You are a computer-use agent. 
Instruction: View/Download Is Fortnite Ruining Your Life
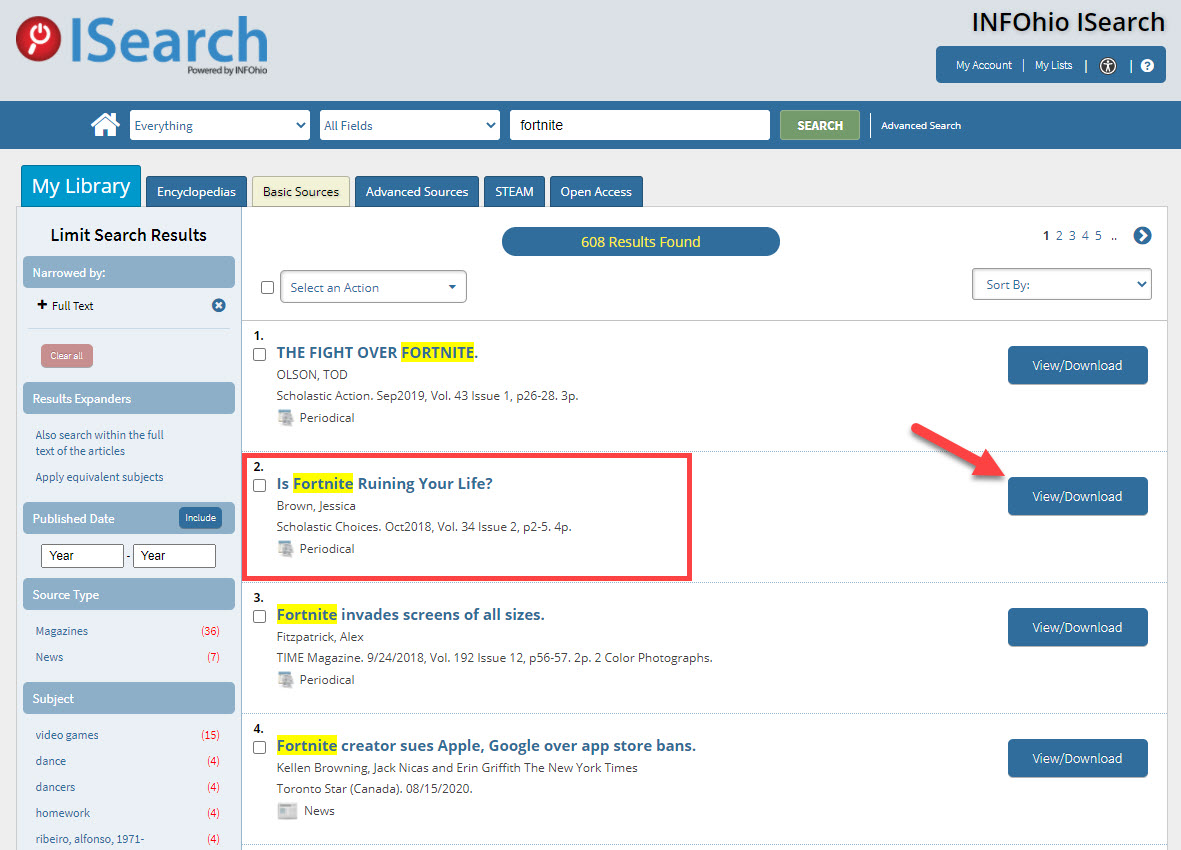(1077, 496)
